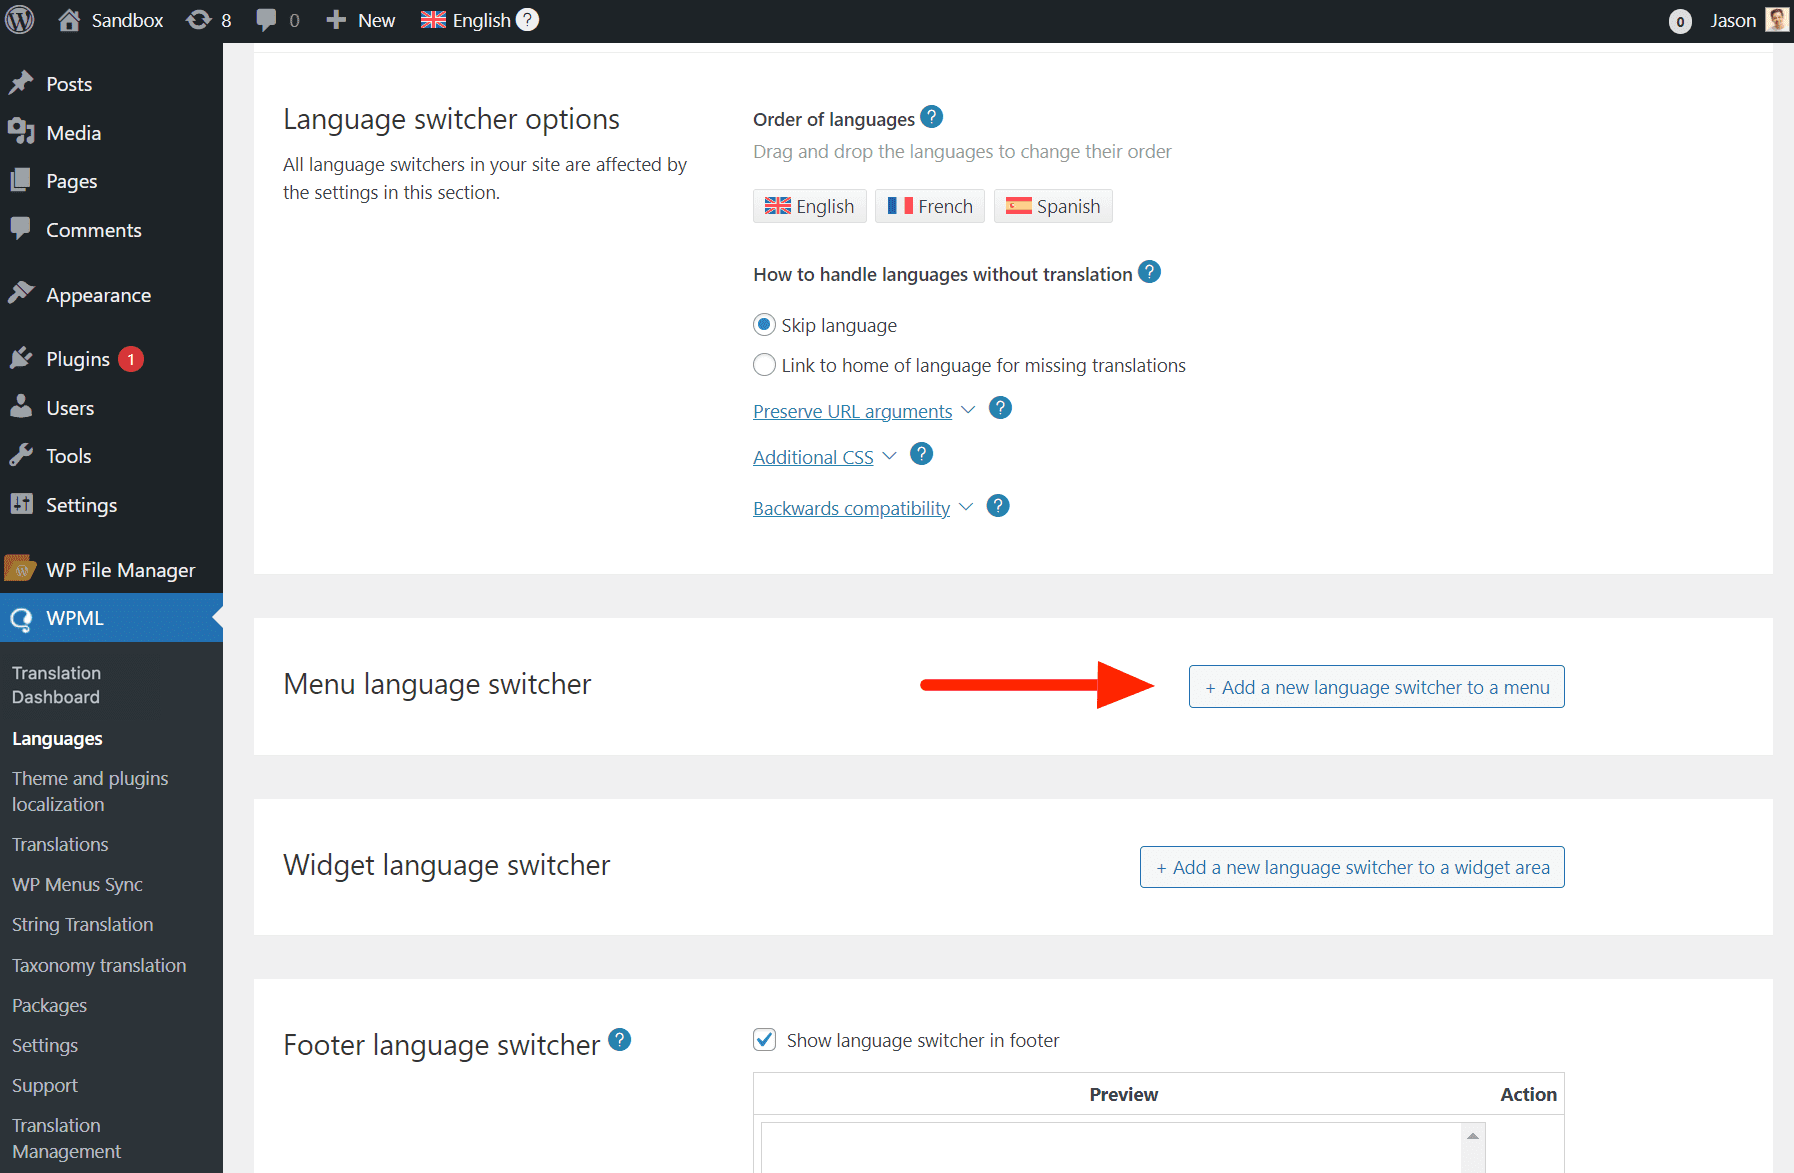Screen dimensions: 1794x1173
Task: Click the Plugins update badge 1
Action: point(131,359)
